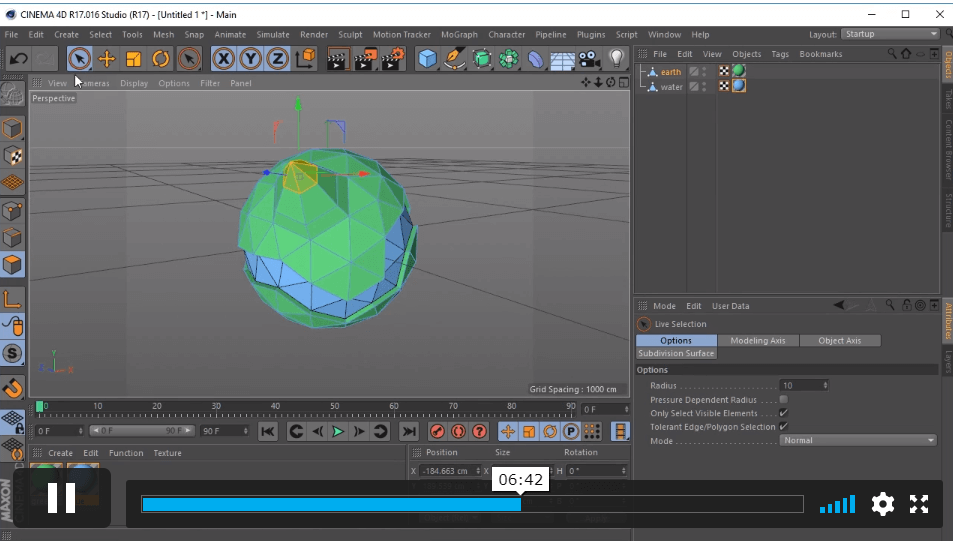Add a Floor environment object
This screenshot has width=953, height=541.
pyautogui.click(x=562, y=59)
